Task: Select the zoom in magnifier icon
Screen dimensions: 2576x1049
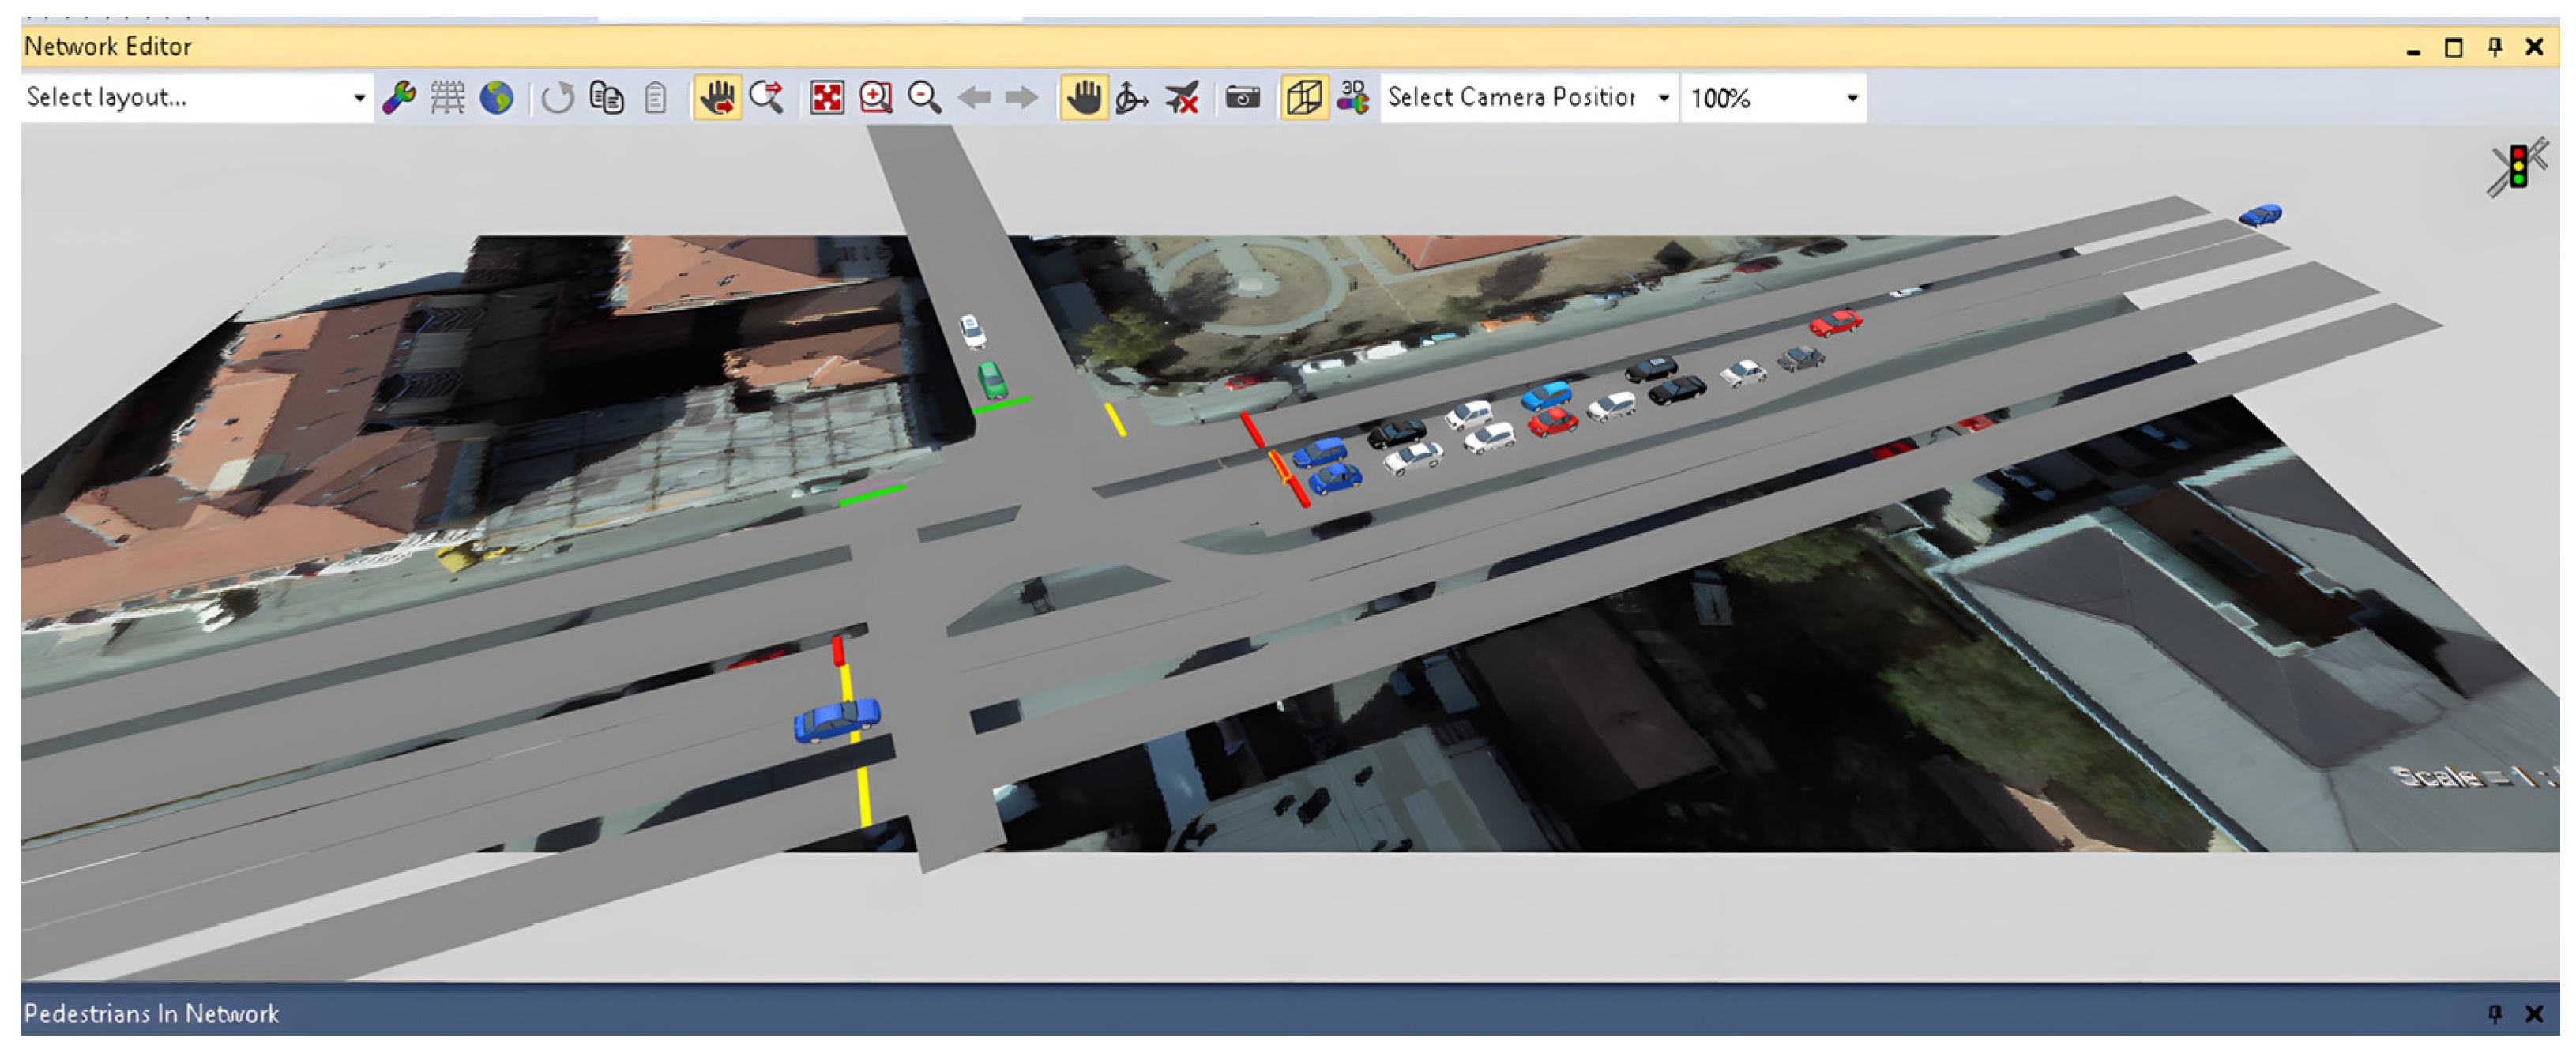Action: click(876, 98)
